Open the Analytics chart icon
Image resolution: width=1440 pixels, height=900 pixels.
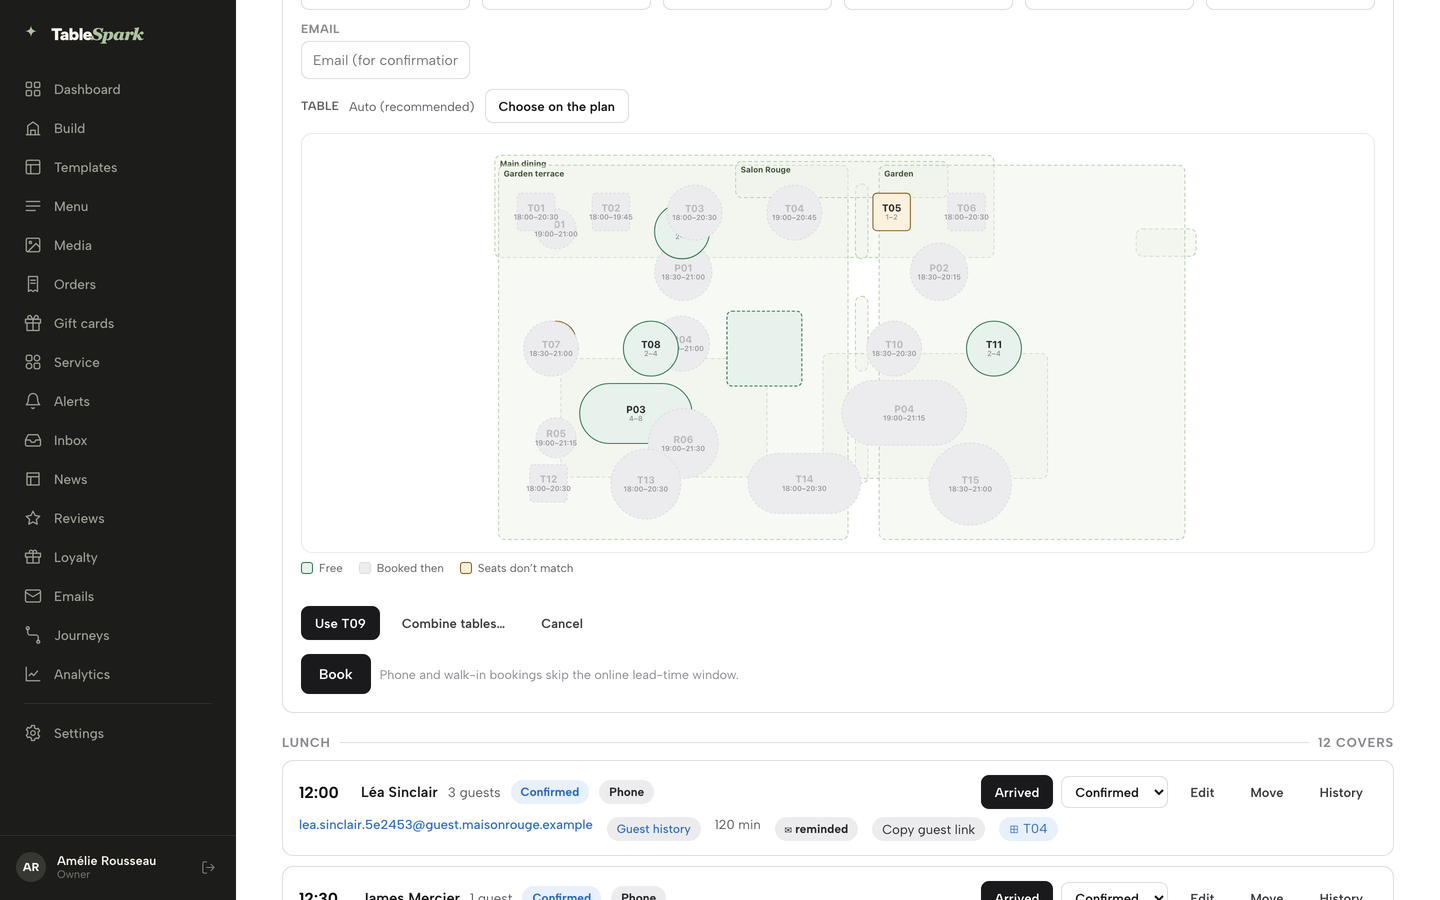click(33, 674)
